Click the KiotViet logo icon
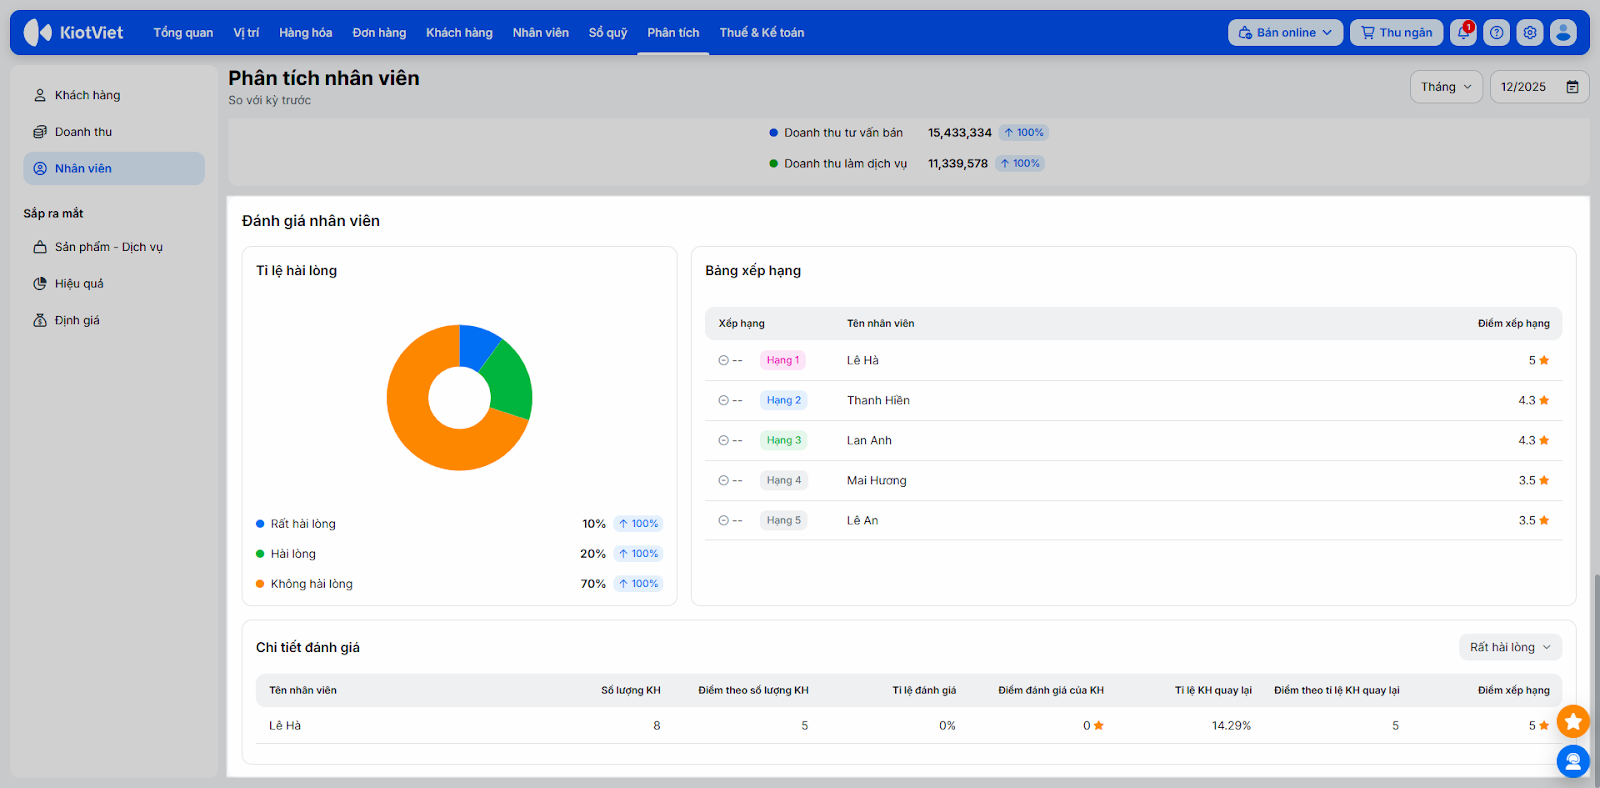Viewport: 1600px width, 788px height. click(x=38, y=33)
